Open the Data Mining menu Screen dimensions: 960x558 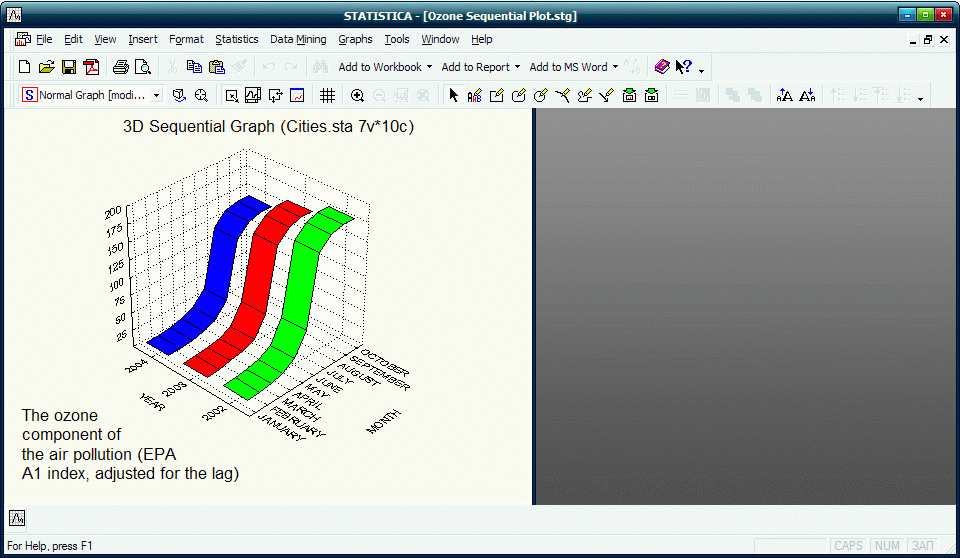[x=298, y=39]
